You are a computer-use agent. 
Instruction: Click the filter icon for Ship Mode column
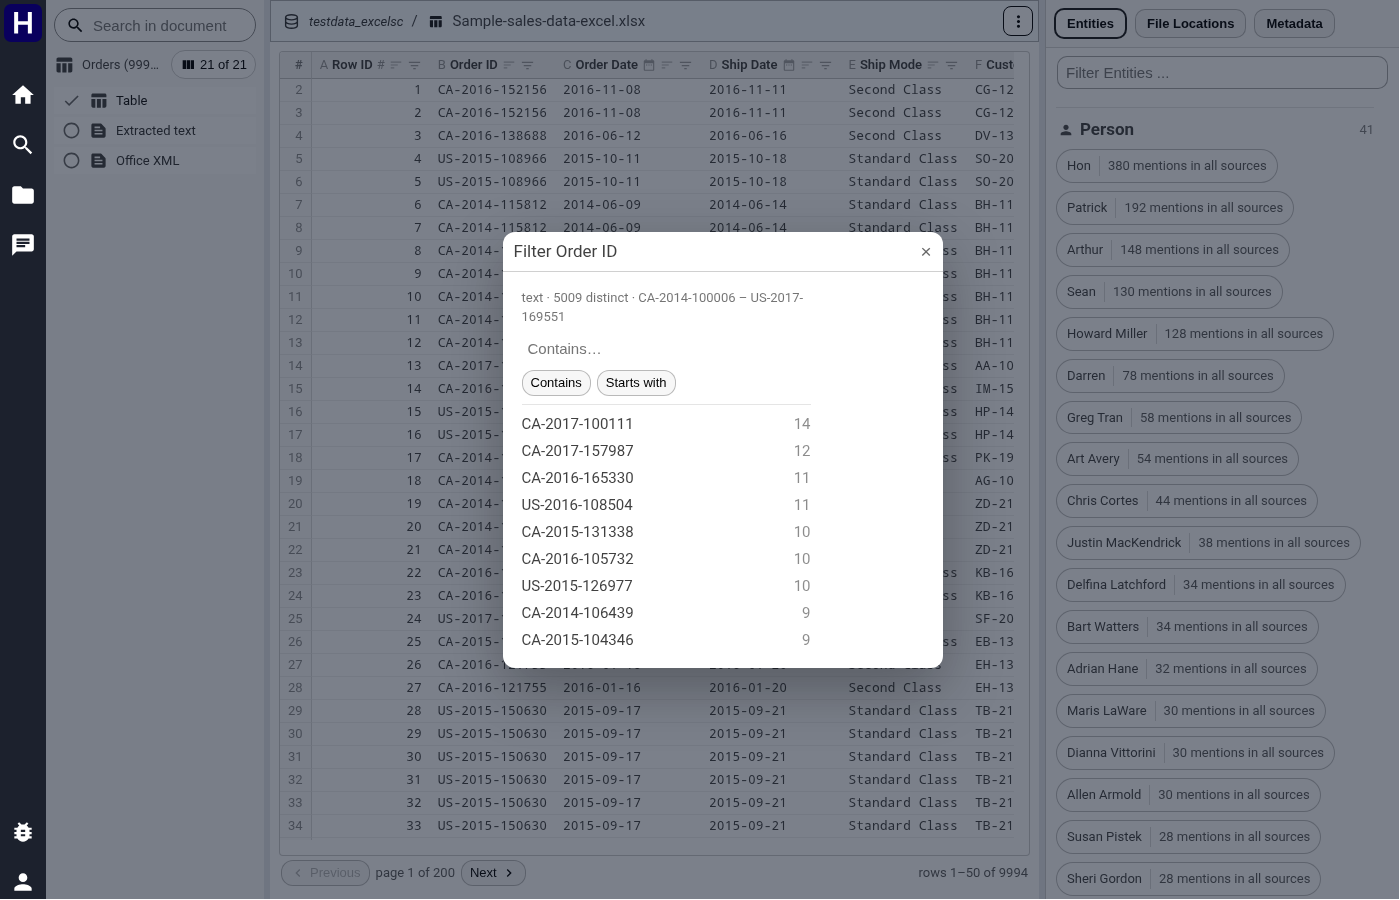951,65
